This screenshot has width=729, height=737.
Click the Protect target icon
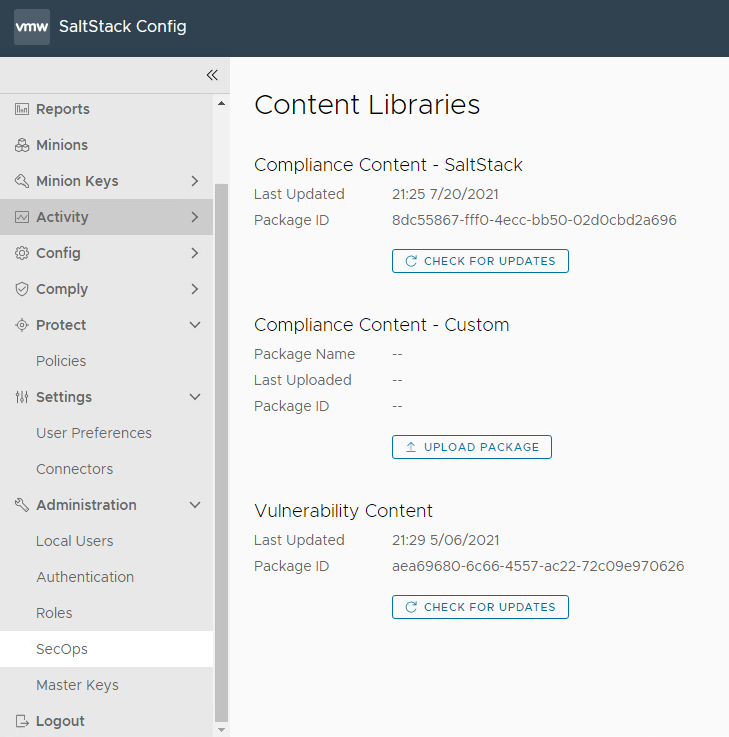coord(22,325)
